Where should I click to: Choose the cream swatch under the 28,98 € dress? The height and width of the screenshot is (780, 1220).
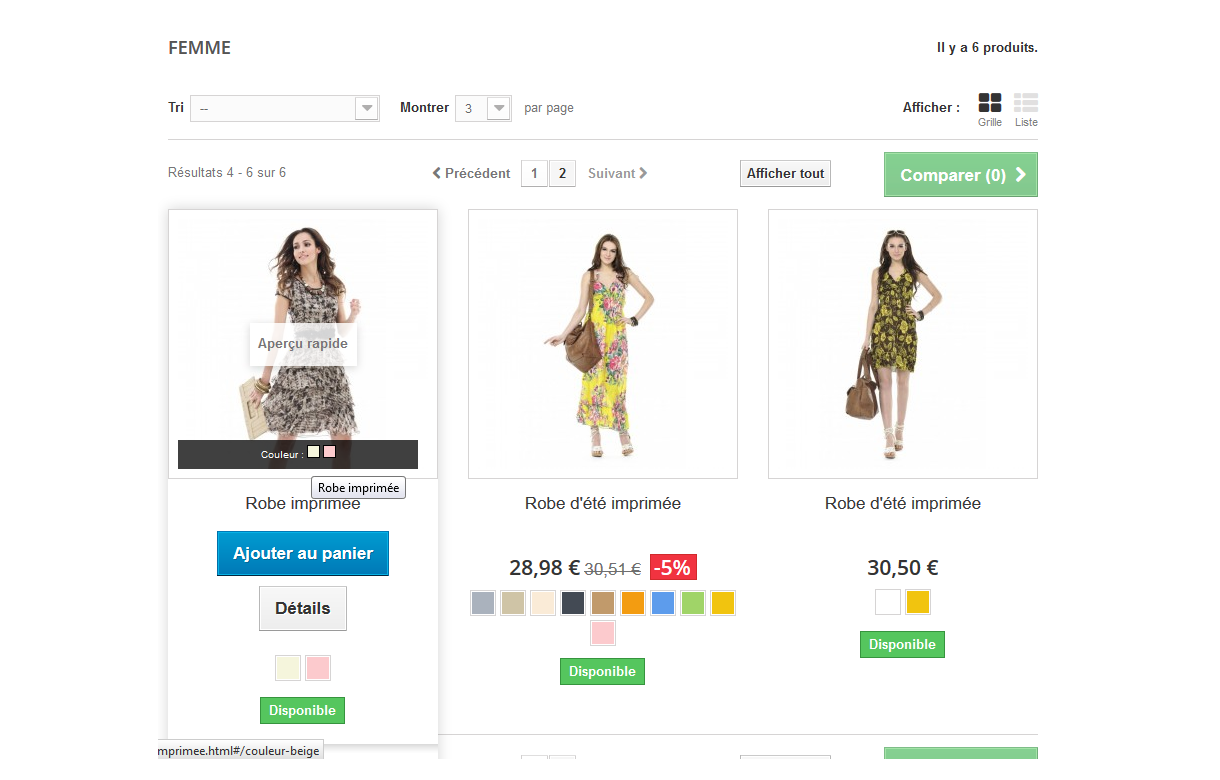pos(543,603)
